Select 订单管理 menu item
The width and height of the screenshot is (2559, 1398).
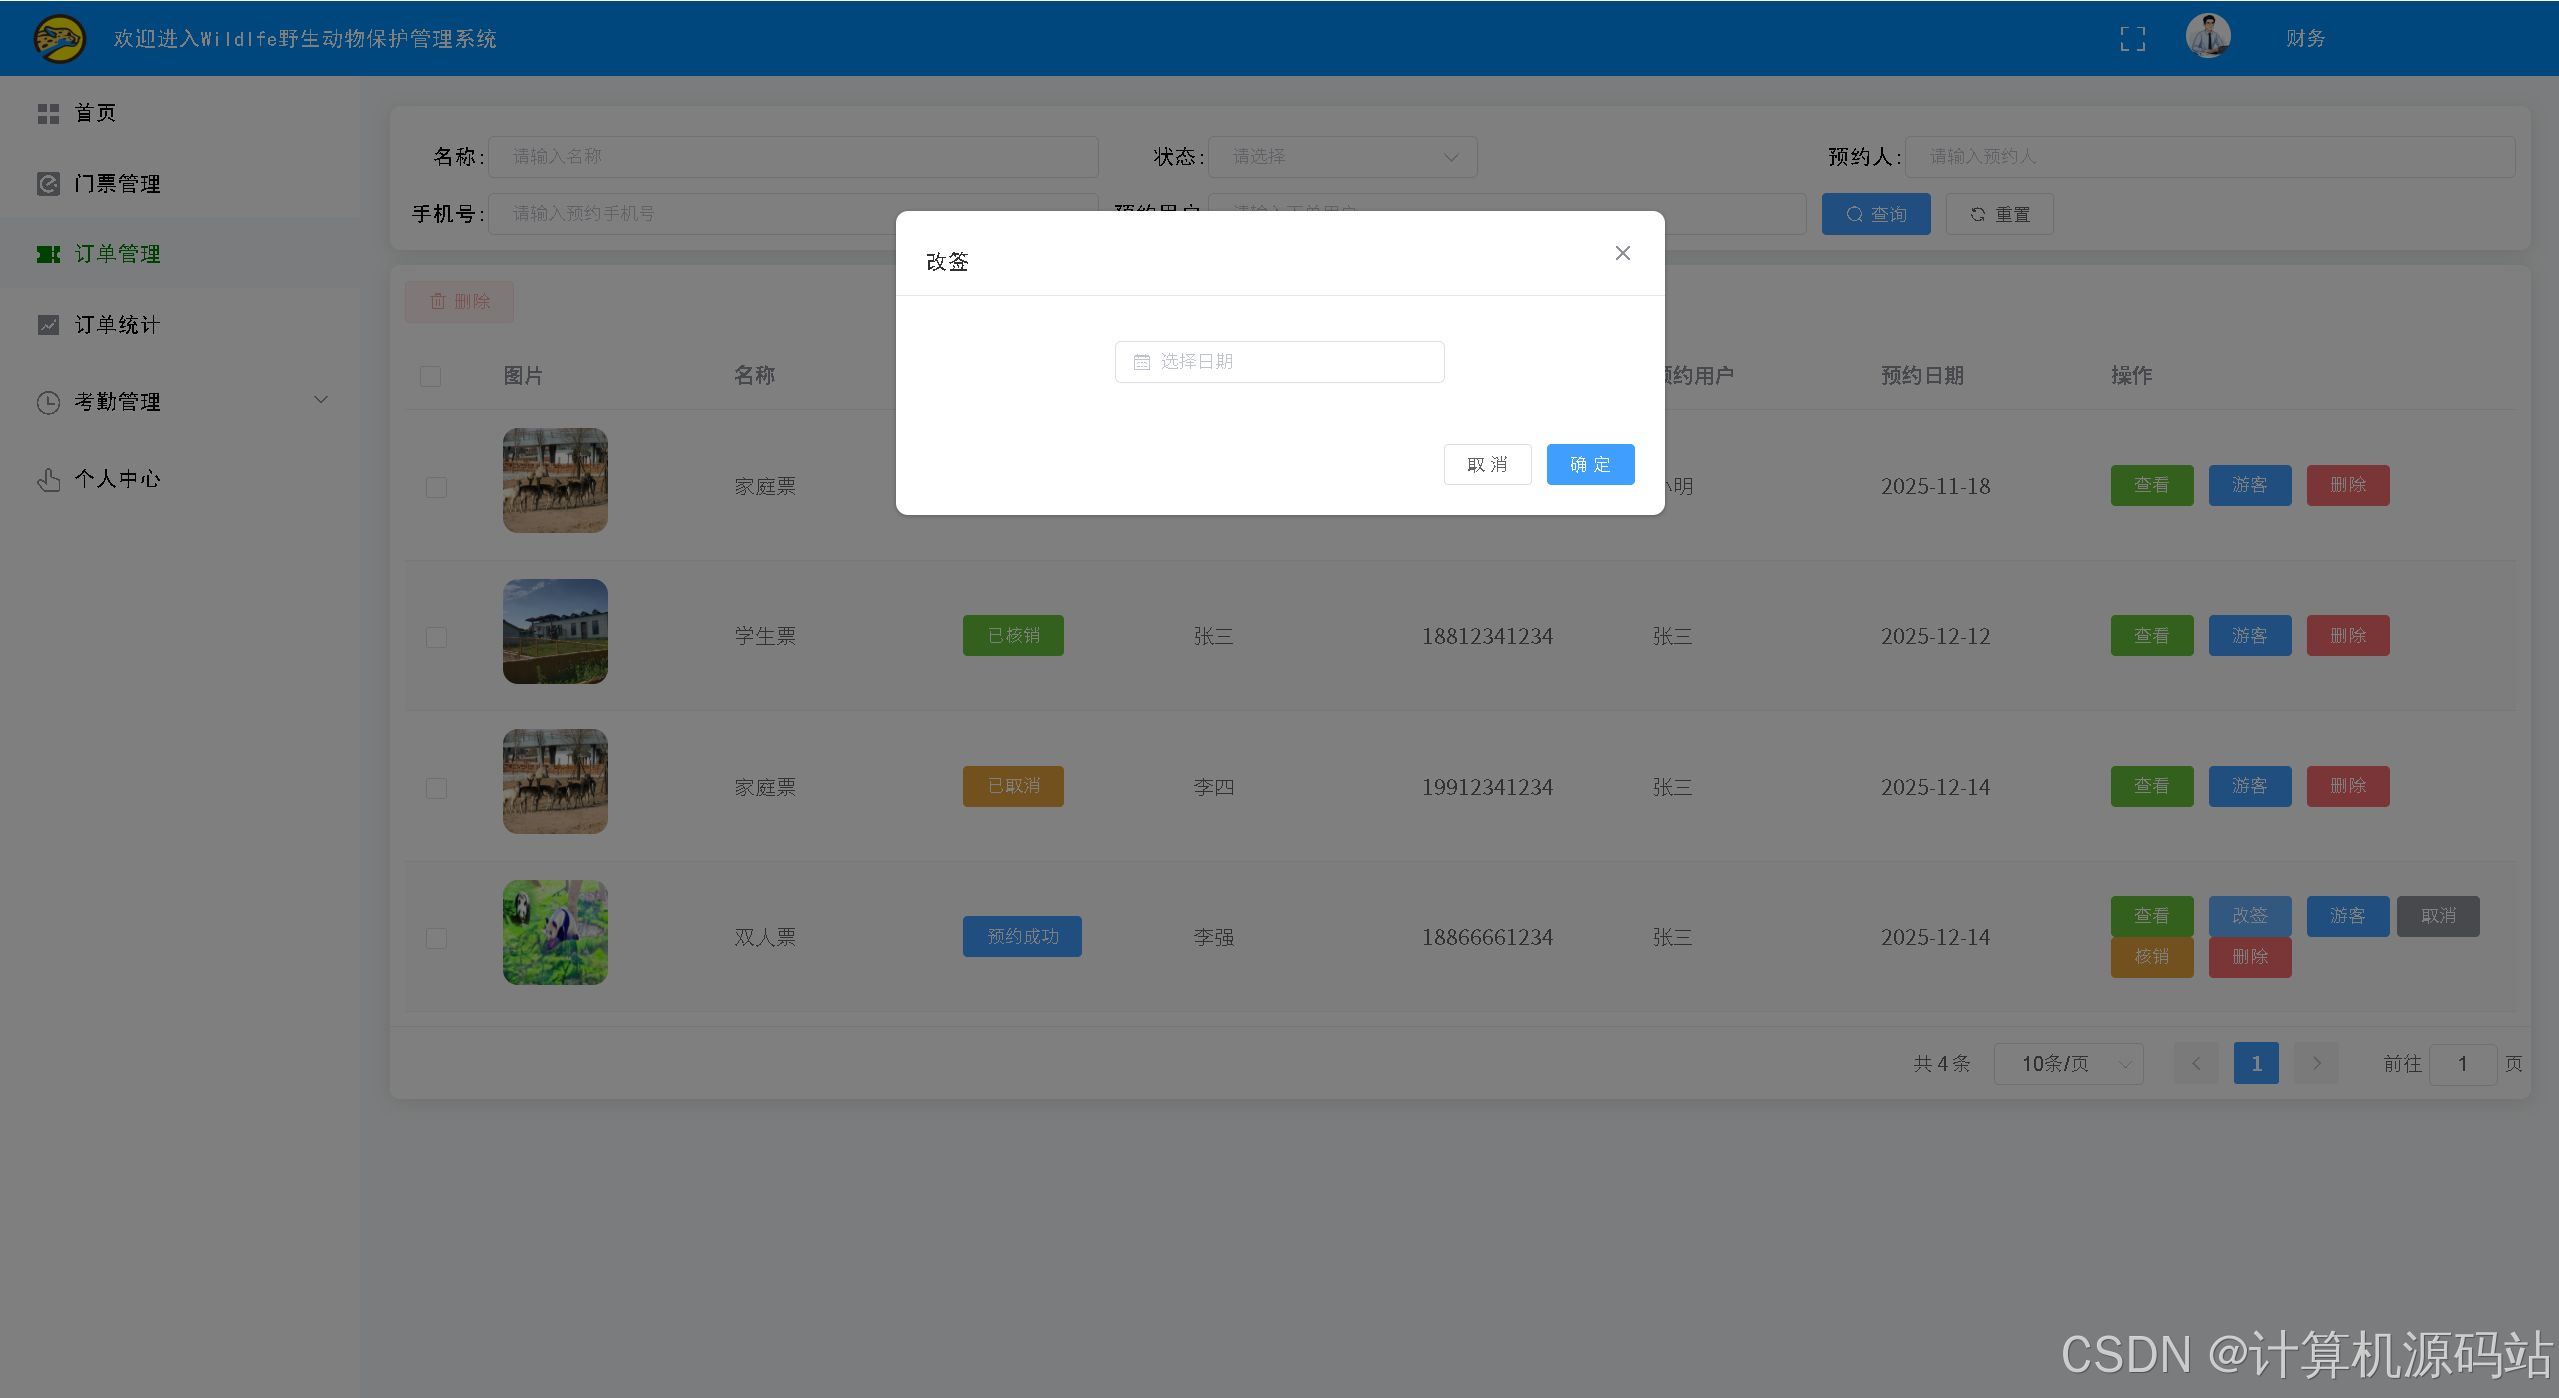(x=180, y=254)
